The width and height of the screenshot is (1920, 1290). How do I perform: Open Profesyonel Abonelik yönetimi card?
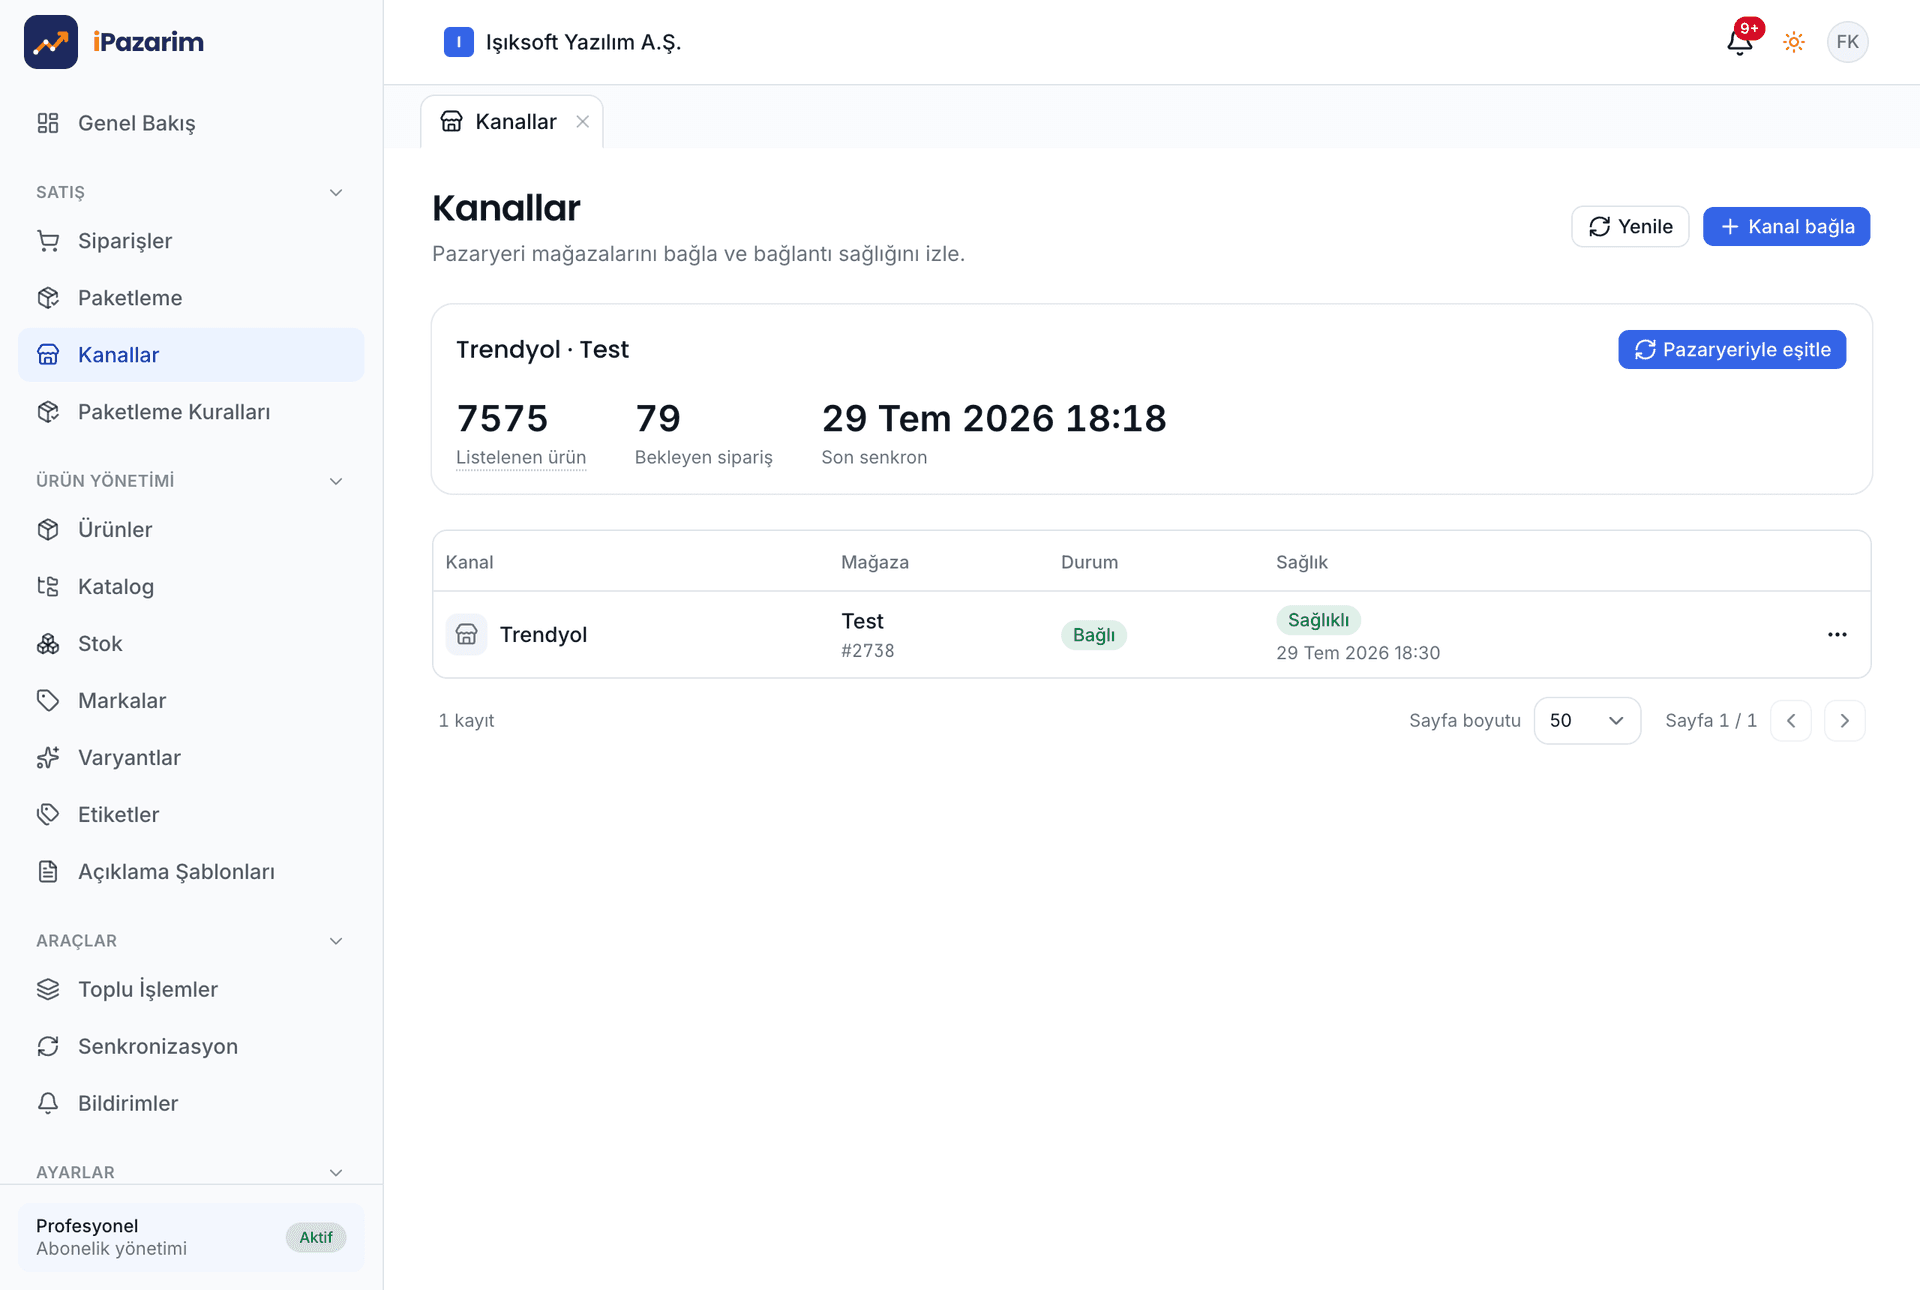pyautogui.click(x=191, y=1237)
